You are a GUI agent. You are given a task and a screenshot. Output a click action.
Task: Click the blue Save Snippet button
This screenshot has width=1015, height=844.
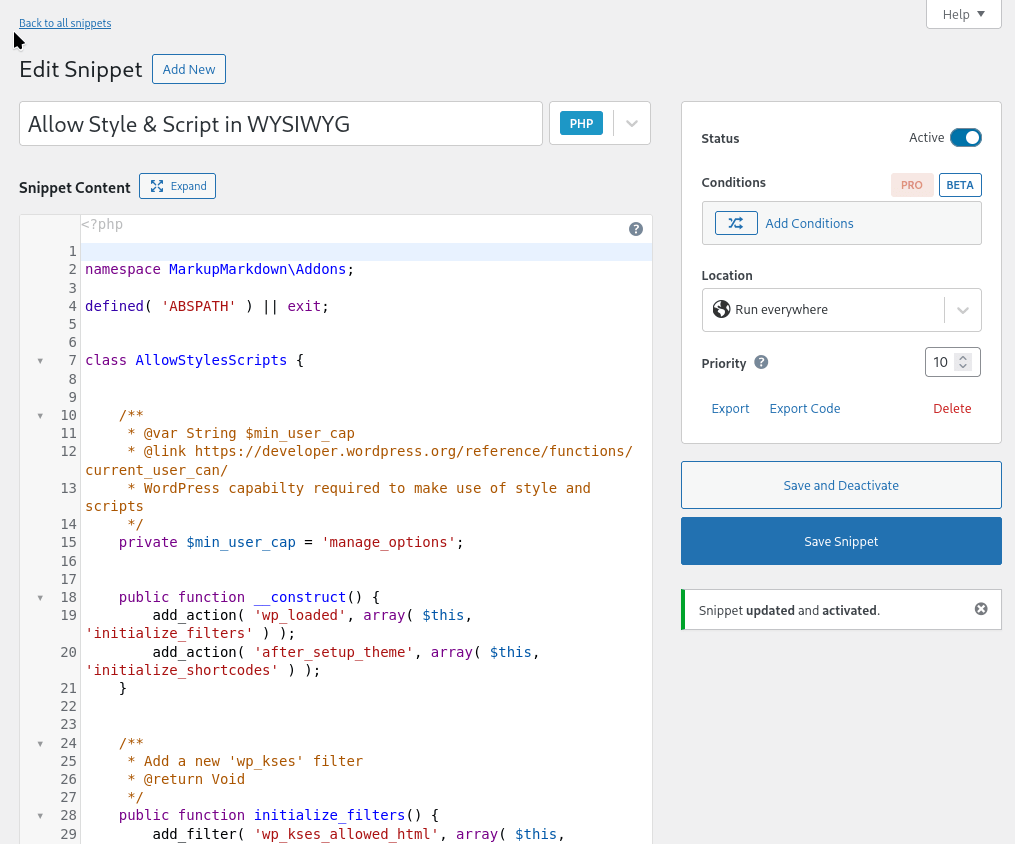point(841,541)
